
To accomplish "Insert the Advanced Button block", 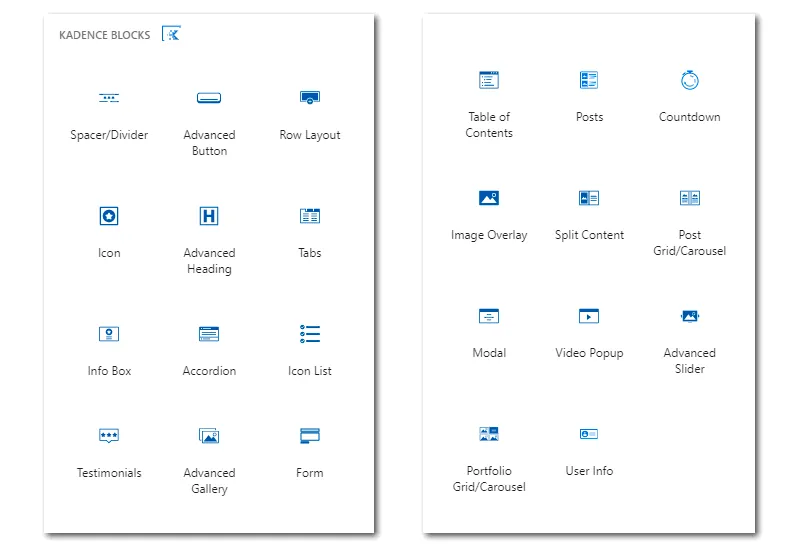I will pos(209,98).
